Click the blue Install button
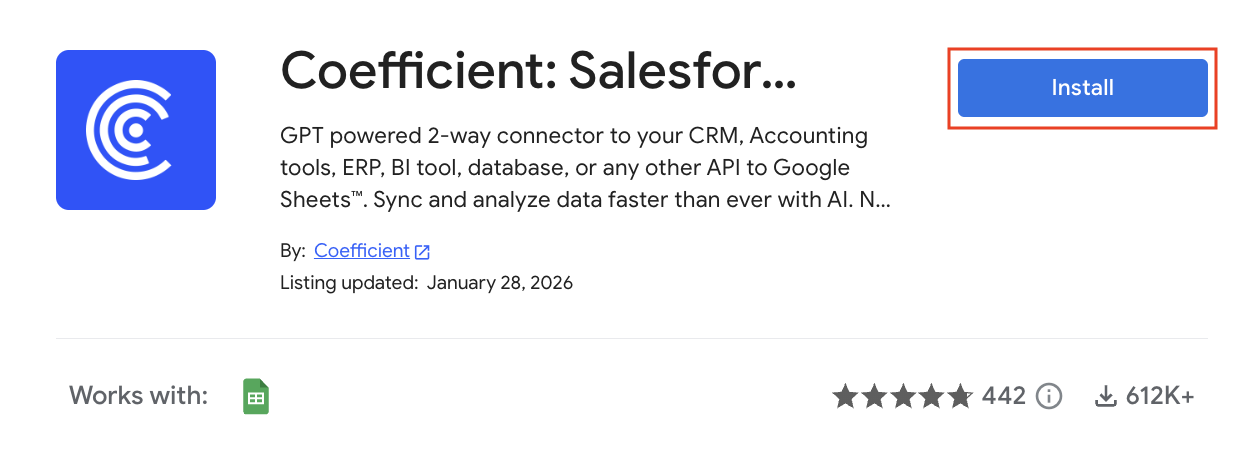 click(1082, 88)
